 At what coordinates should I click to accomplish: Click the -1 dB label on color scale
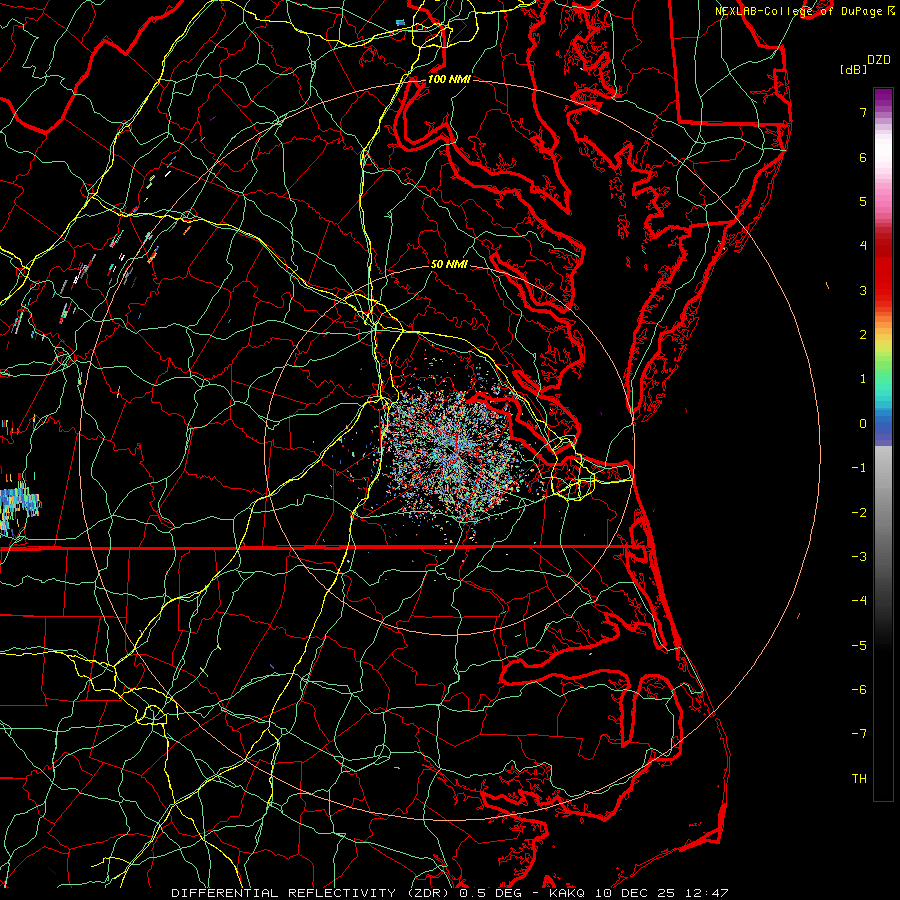tap(859, 468)
